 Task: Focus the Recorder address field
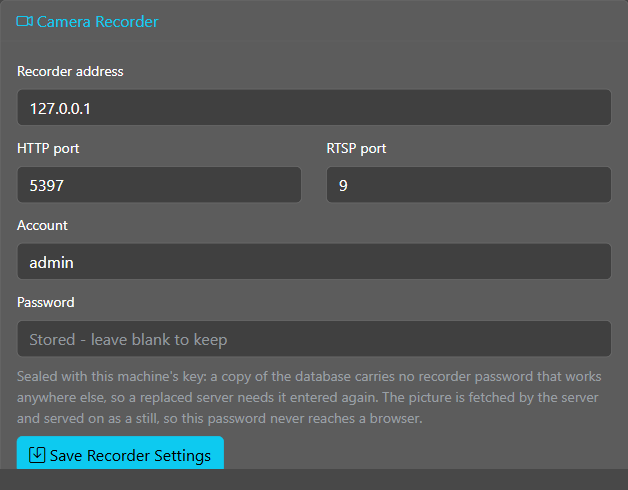pyautogui.click(x=314, y=107)
